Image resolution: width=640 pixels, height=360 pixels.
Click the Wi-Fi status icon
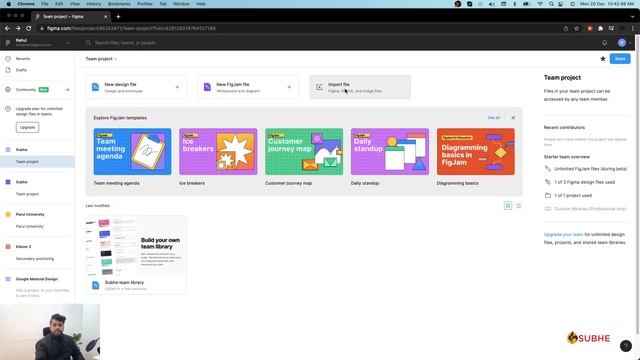pos(540,4)
